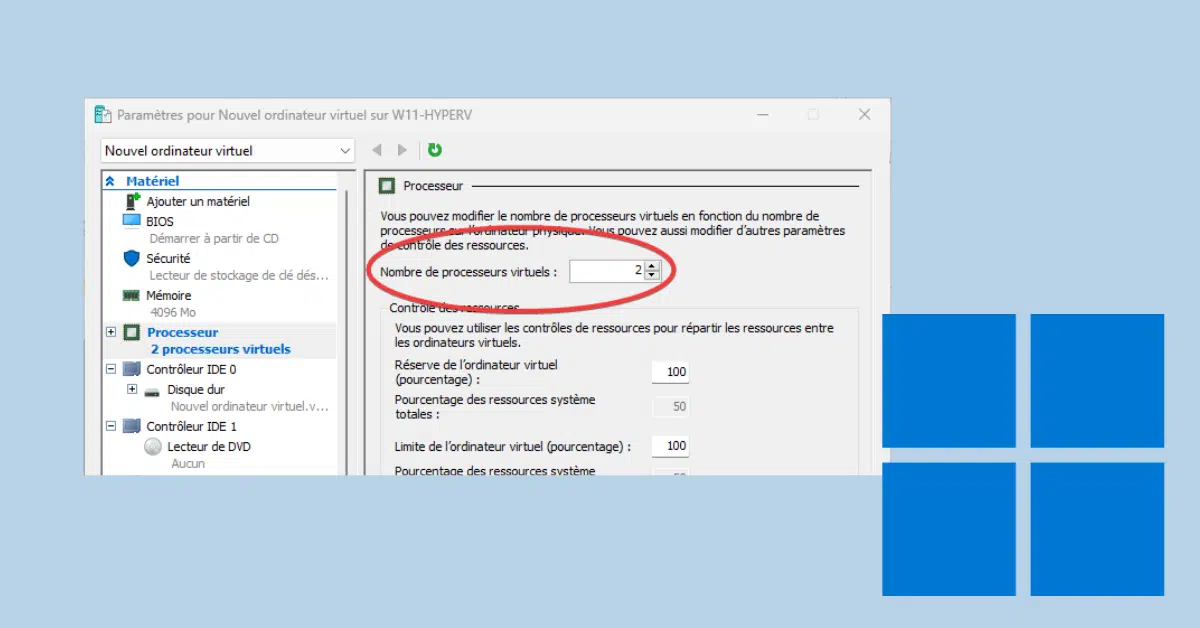Collapse the Contrôleur IDE 1 node
This screenshot has height=628, width=1200.
[x=111, y=426]
